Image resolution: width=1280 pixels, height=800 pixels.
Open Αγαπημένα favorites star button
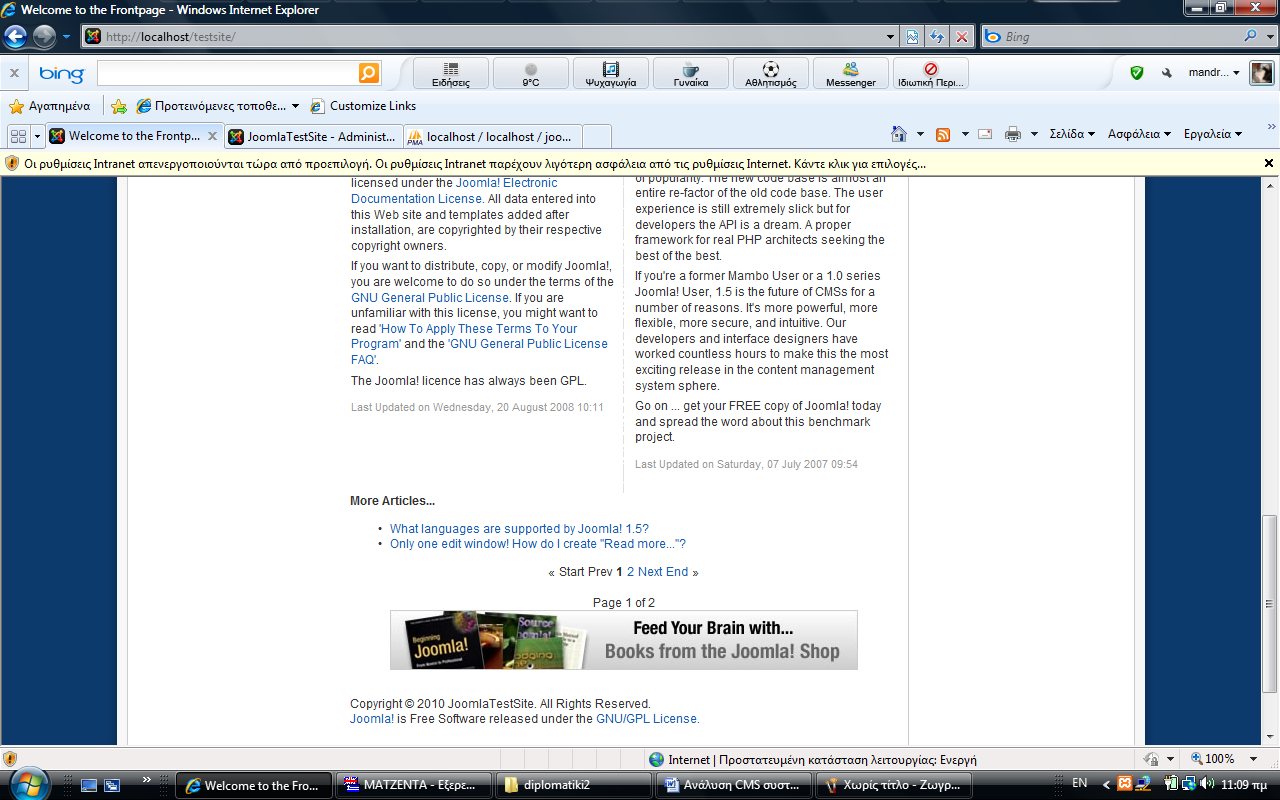click(49, 106)
